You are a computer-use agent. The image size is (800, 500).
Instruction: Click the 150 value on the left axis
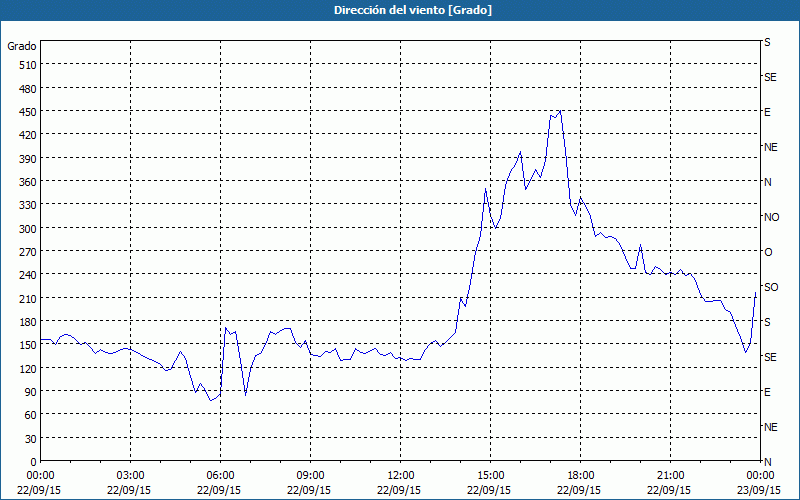28,345
